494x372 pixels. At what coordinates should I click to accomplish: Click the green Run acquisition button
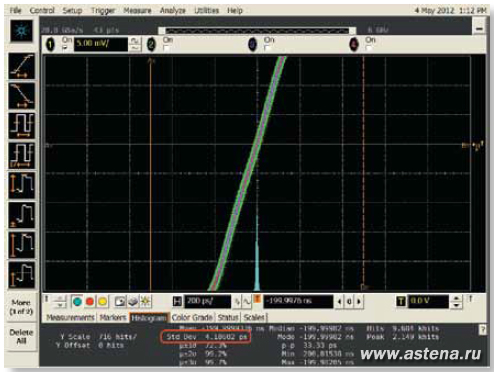77,302
